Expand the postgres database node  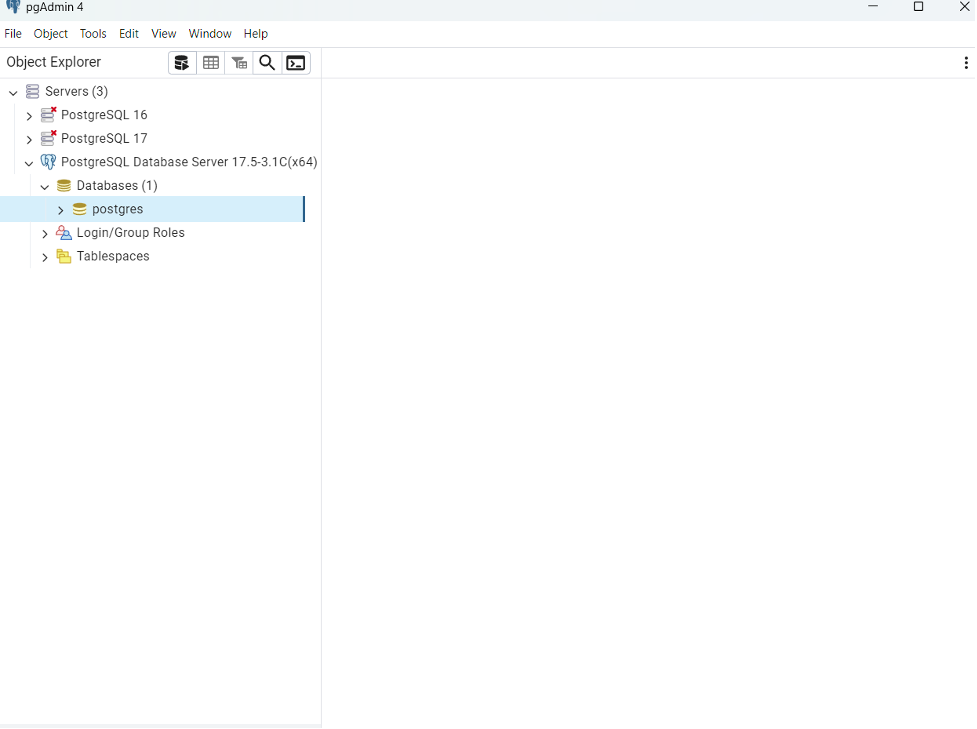point(60,210)
